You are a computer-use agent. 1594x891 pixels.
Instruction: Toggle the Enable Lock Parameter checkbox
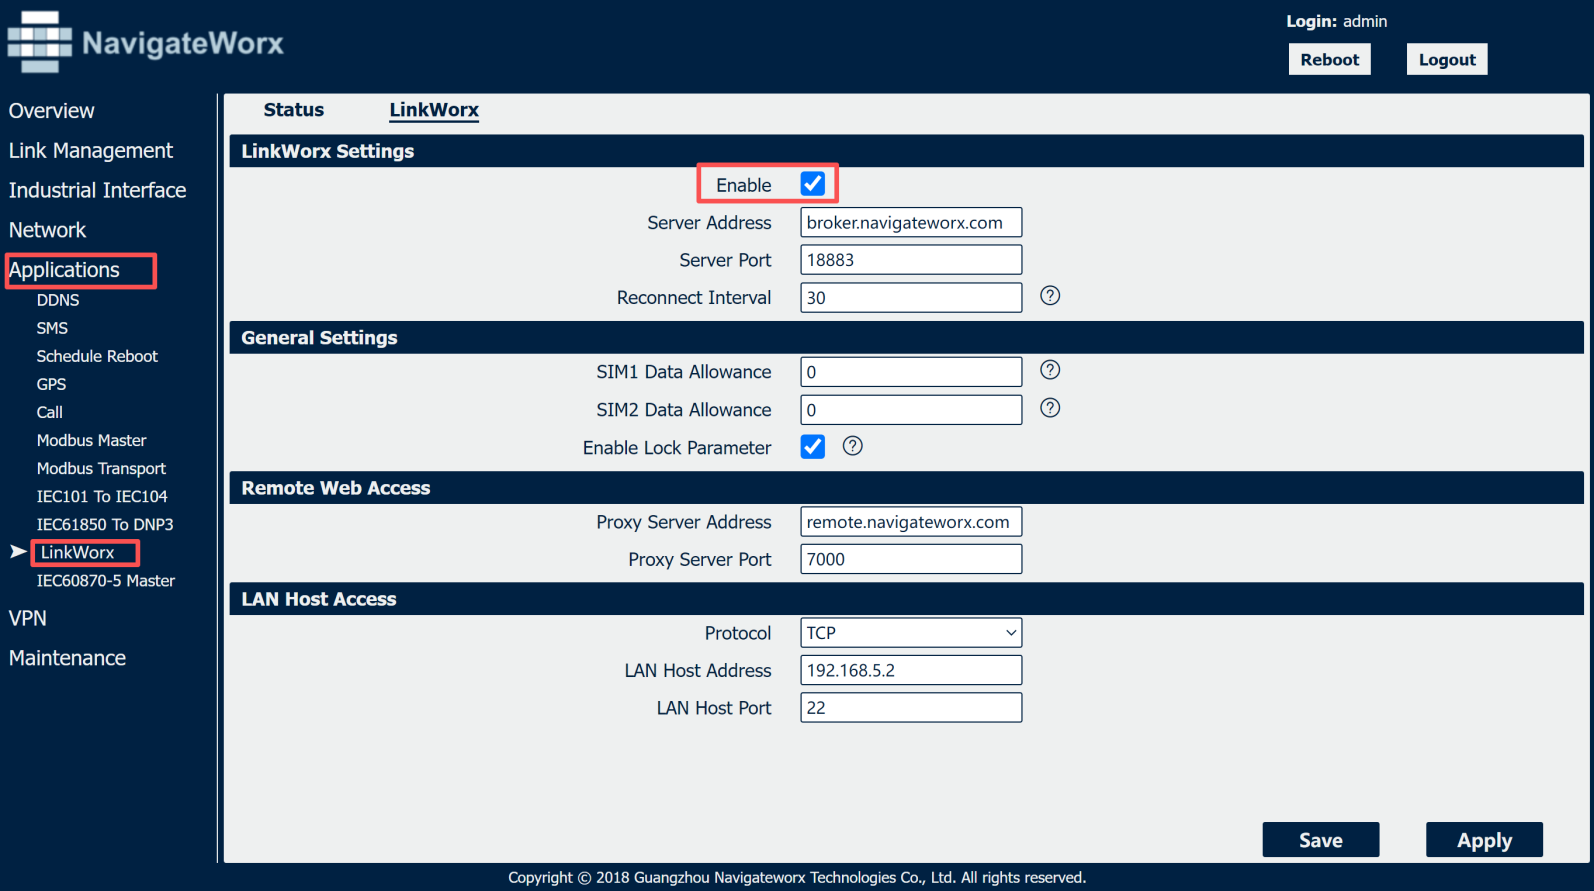pyautogui.click(x=813, y=447)
